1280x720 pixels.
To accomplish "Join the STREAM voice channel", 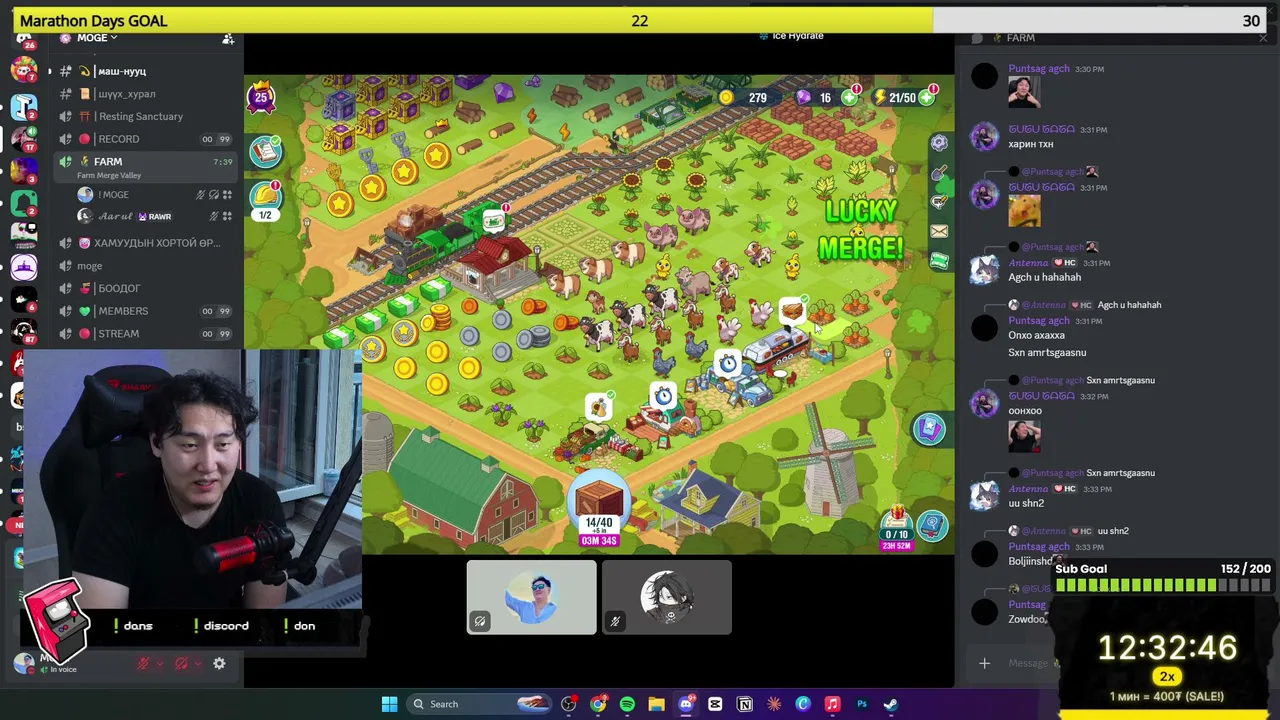I will pyautogui.click(x=146, y=333).
